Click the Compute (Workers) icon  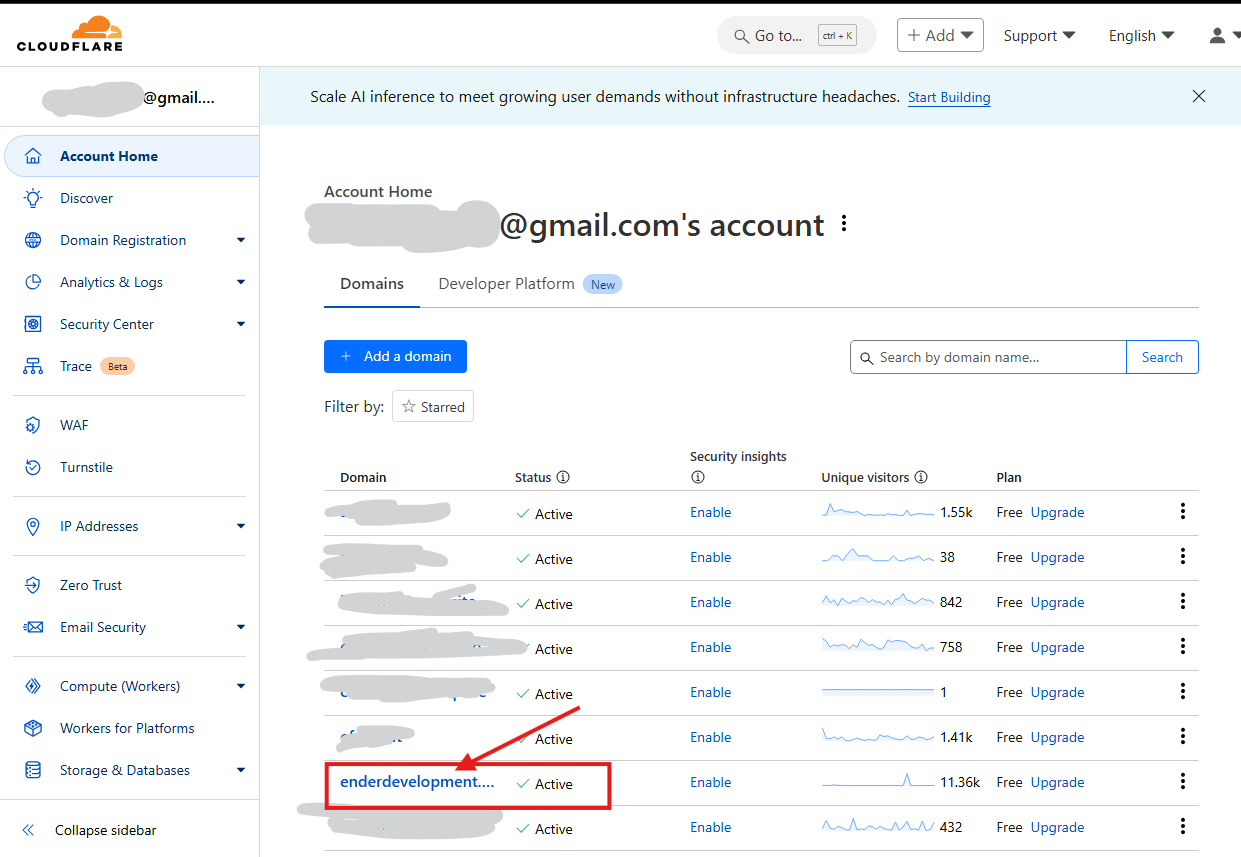tap(33, 686)
